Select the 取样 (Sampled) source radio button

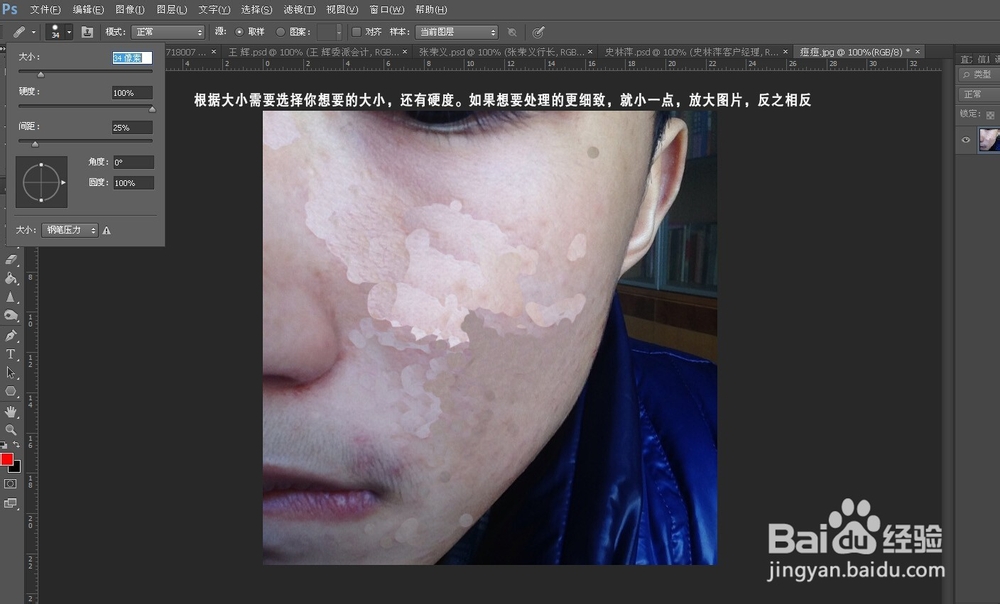click(240, 31)
